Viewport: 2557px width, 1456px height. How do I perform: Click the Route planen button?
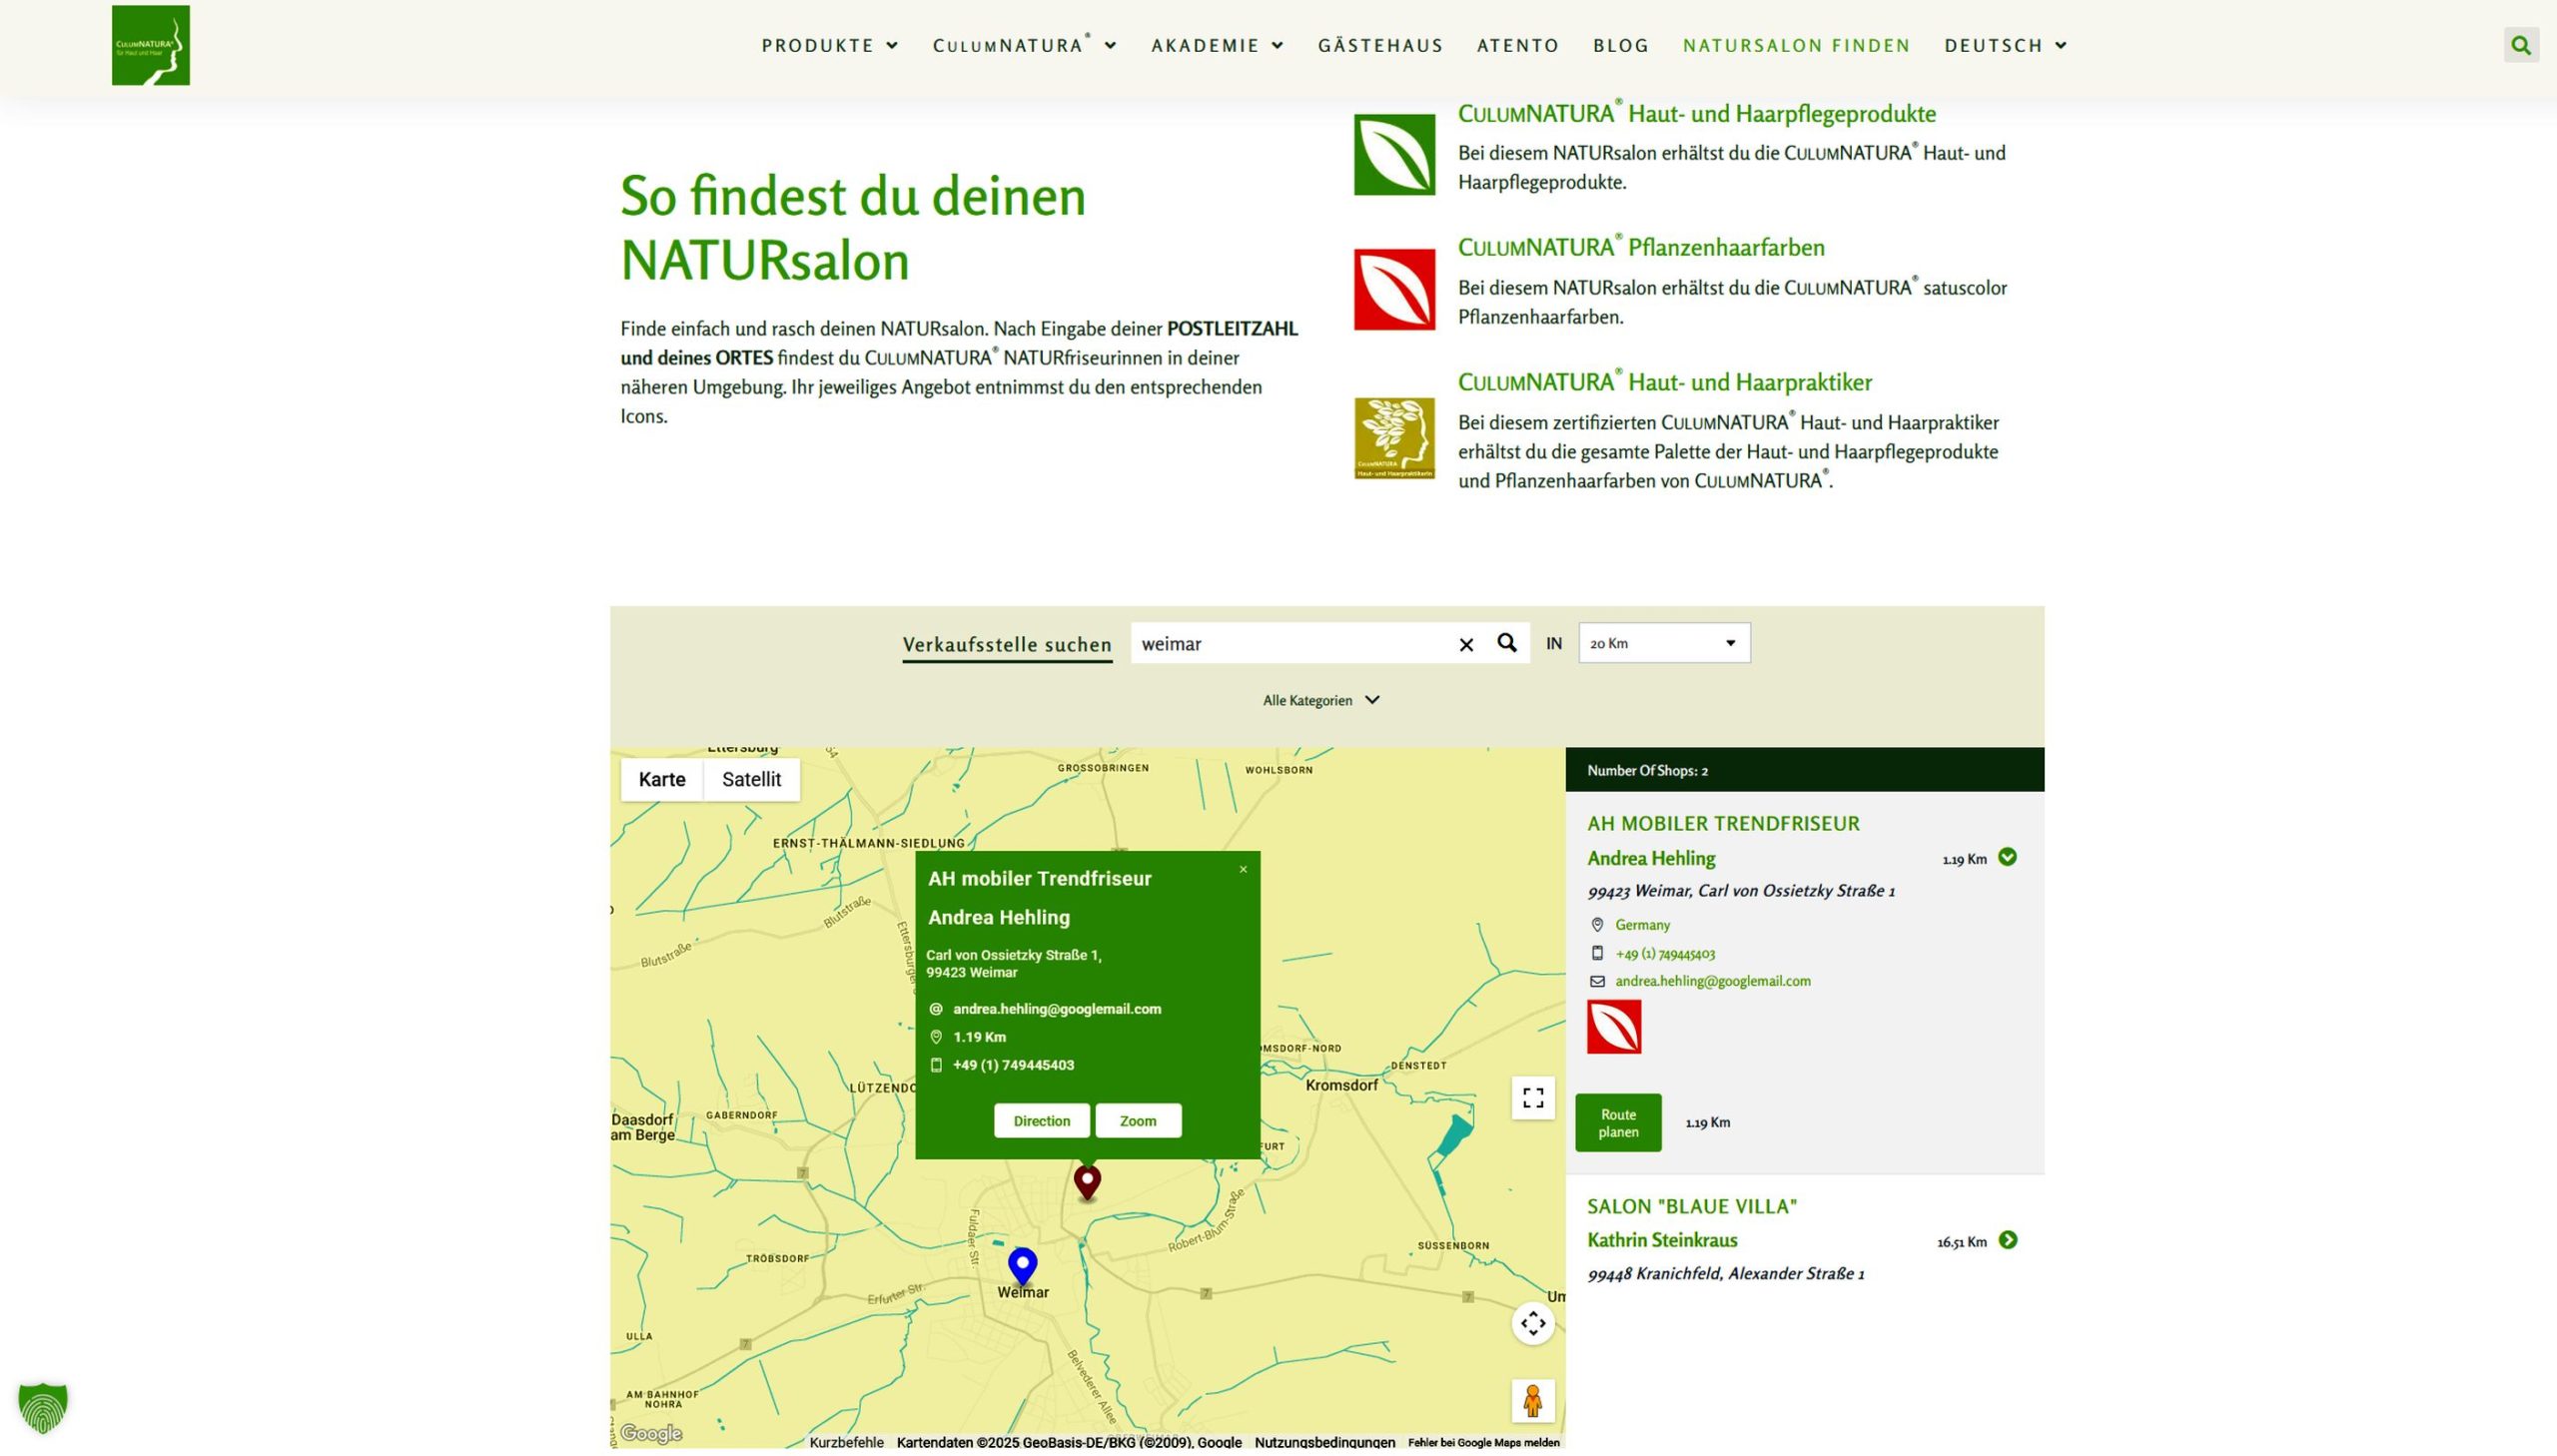coord(1618,1123)
